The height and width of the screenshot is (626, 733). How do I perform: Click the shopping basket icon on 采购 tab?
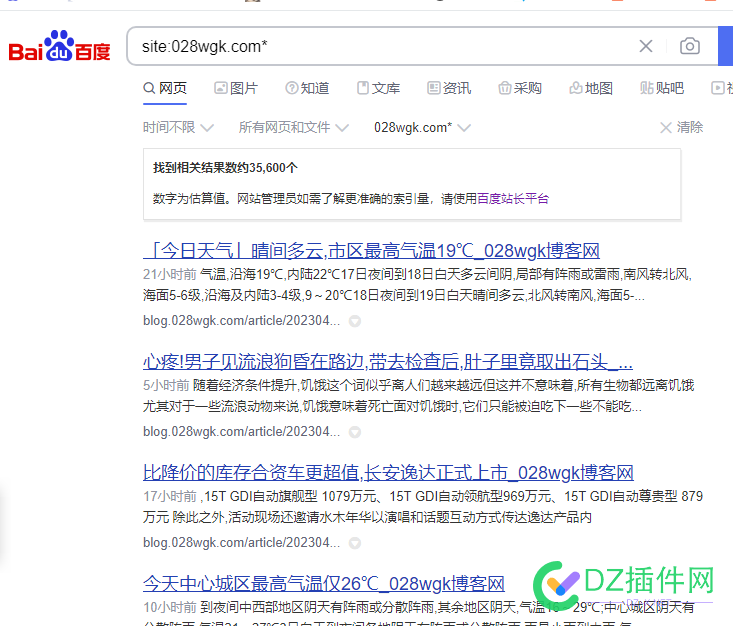click(x=505, y=88)
